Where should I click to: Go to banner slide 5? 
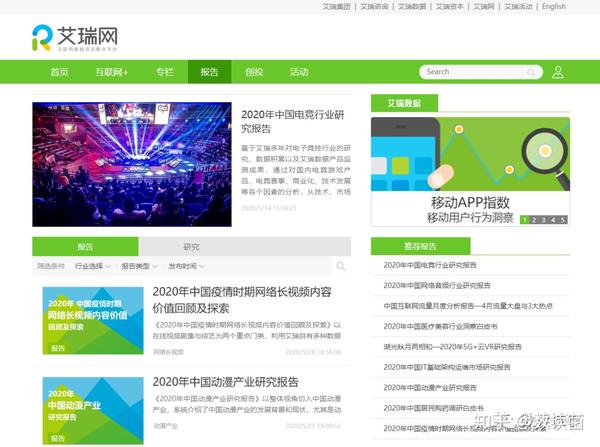tap(562, 220)
